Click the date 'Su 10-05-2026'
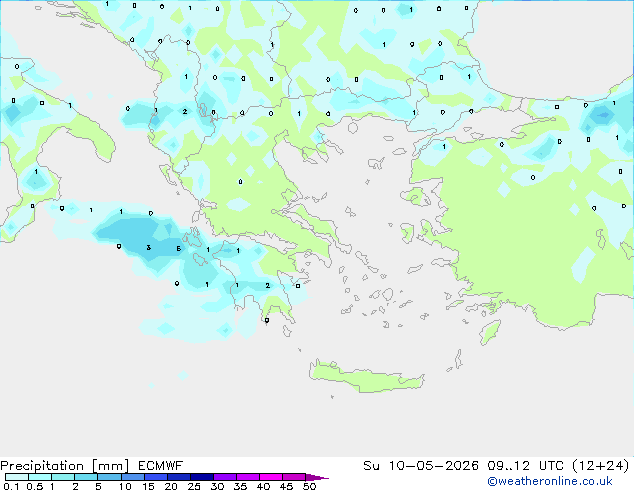This screenshot has height=490, width=634. (x=421, y=466)
